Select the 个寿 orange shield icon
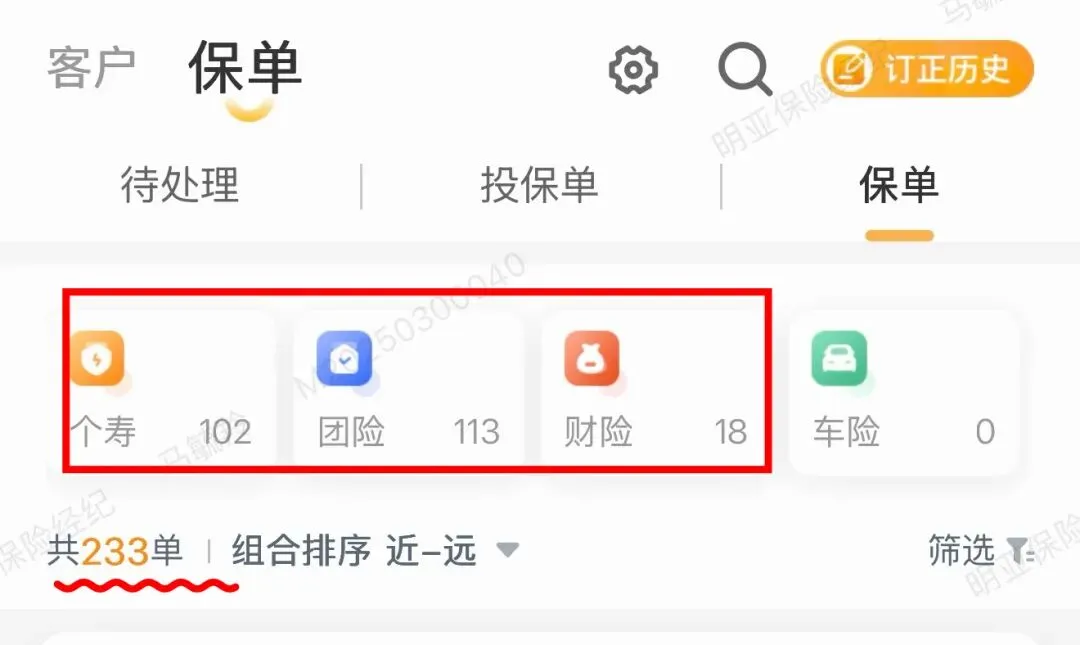Screen dimensions: 1080x645 point(97,358)
